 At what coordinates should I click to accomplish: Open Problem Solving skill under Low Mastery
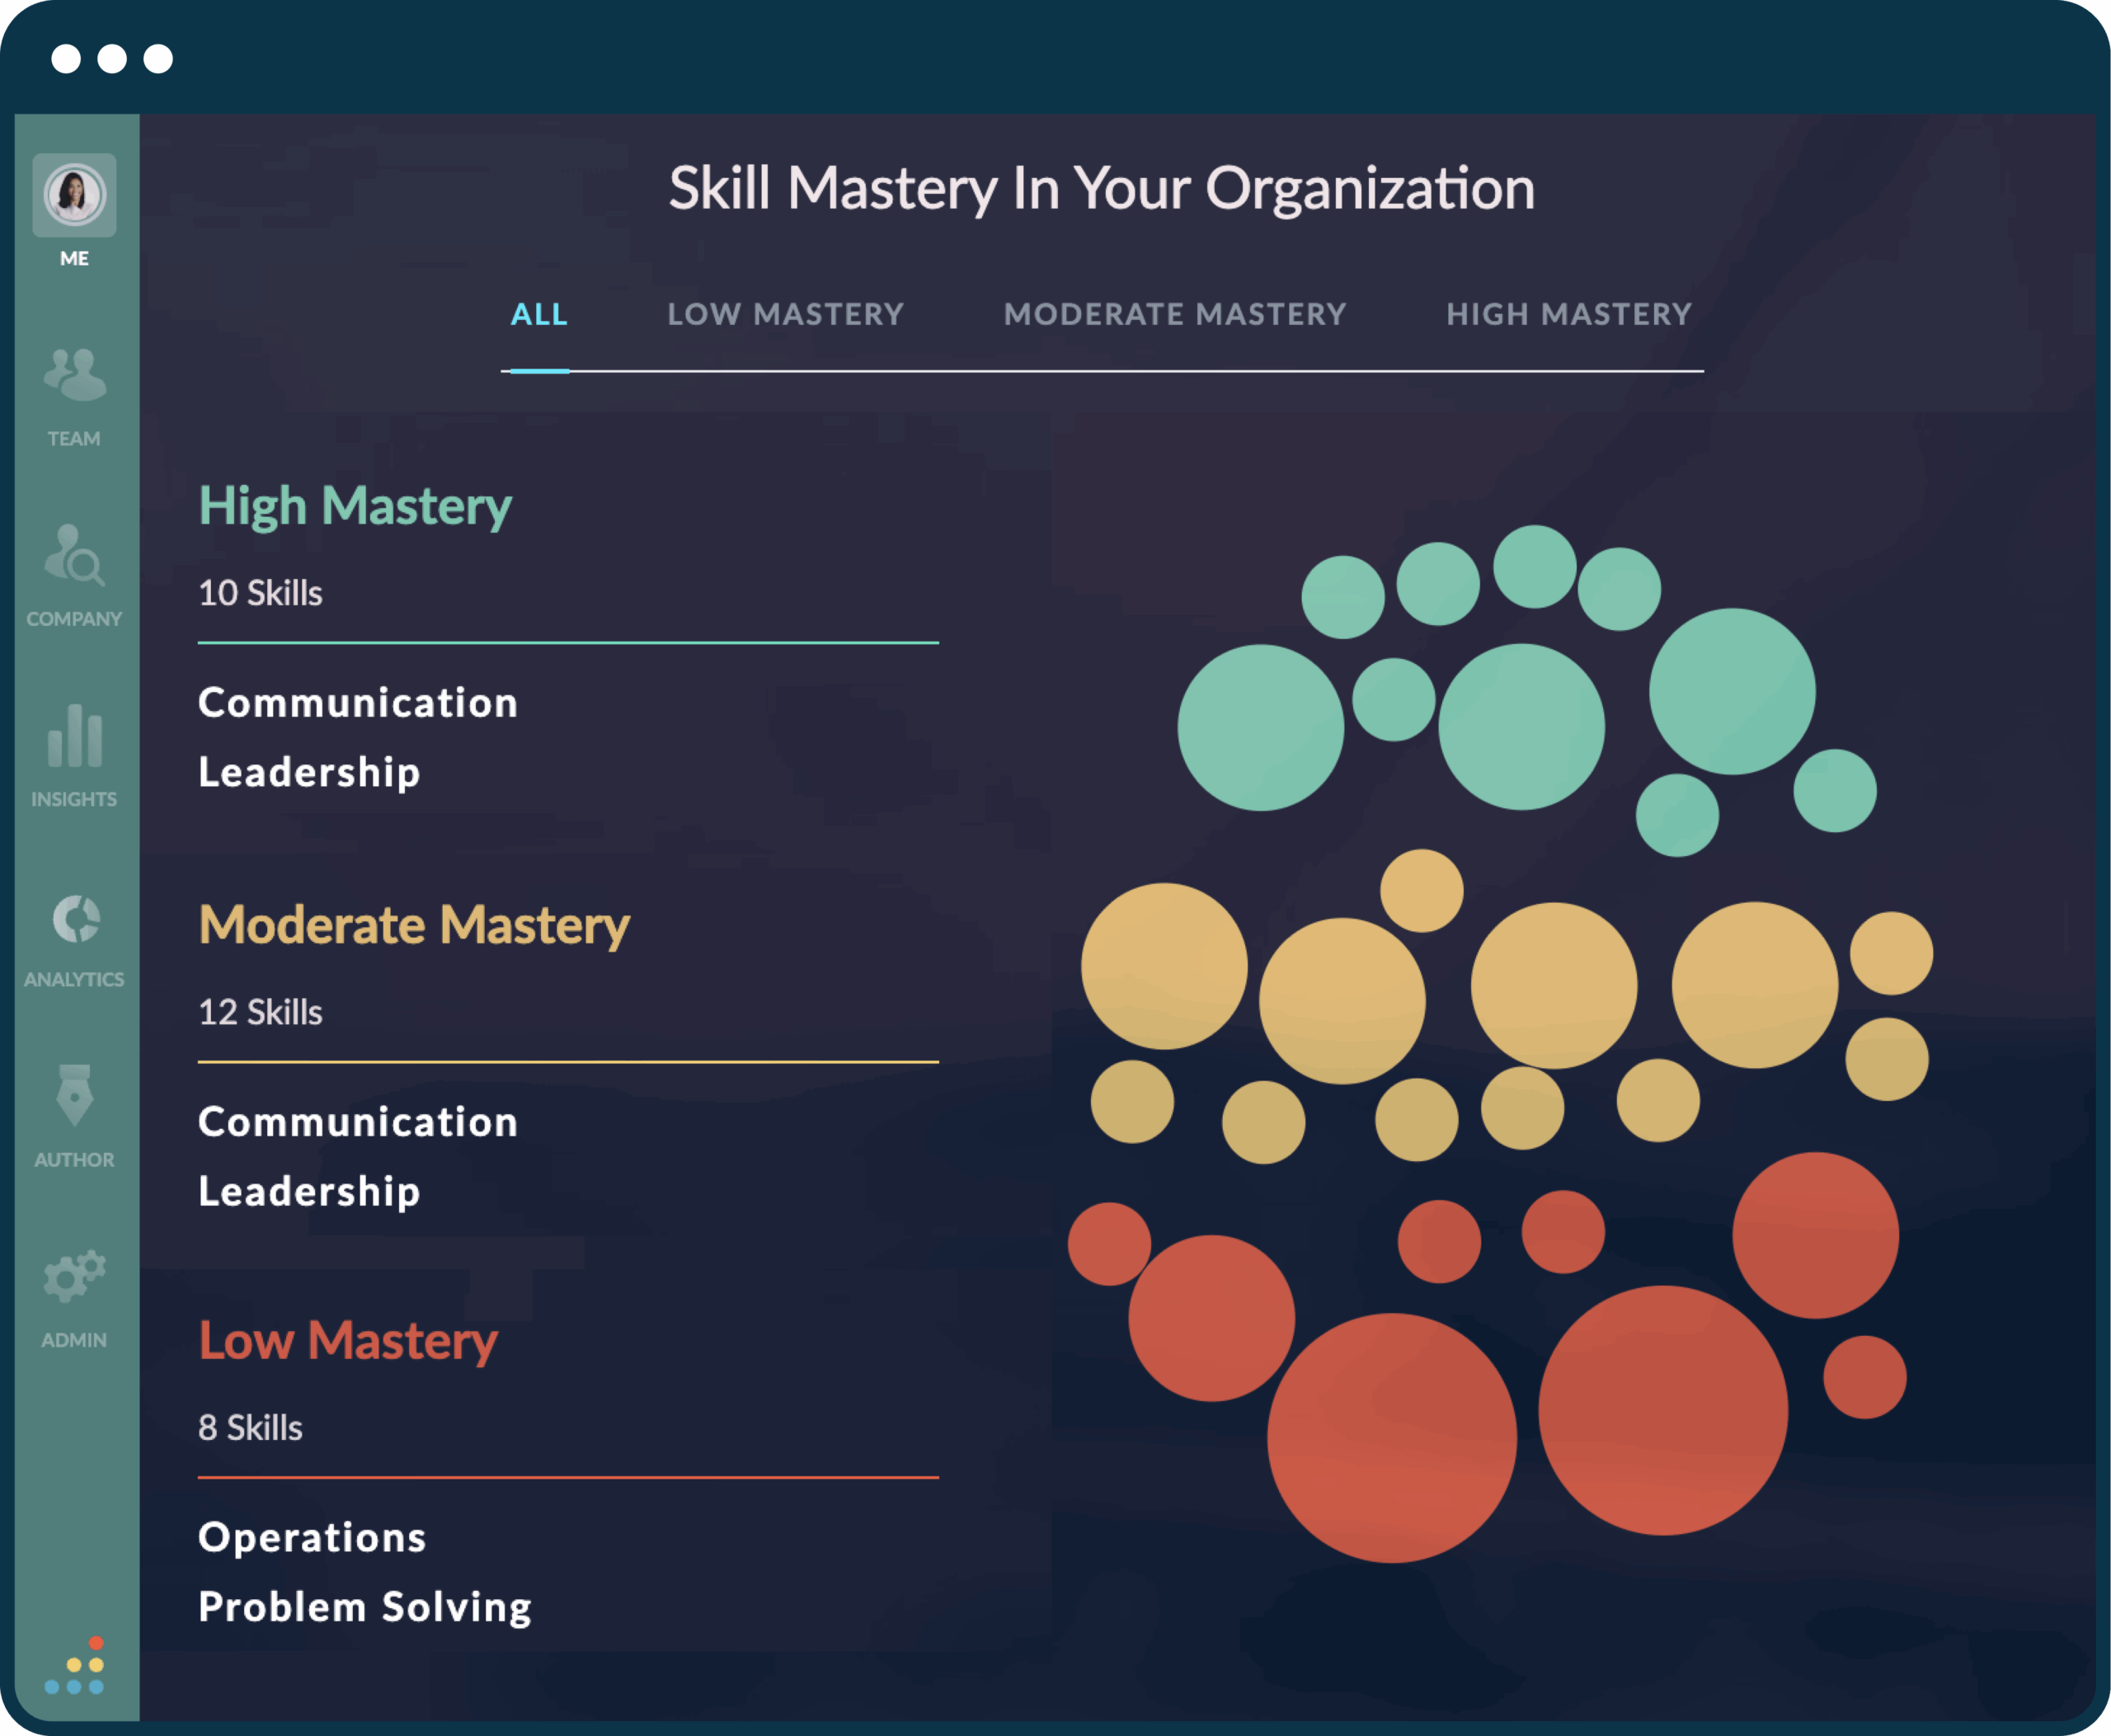click(365, 1607)
